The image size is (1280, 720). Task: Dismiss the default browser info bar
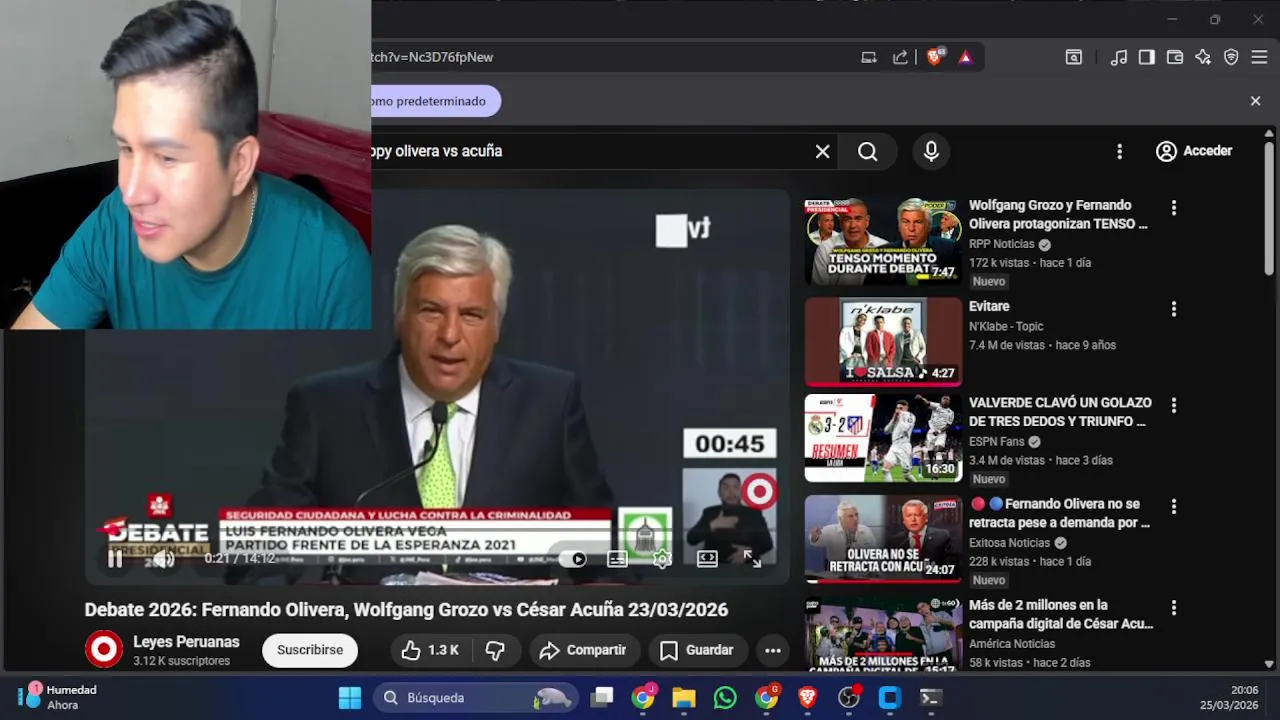(1255, 101)
